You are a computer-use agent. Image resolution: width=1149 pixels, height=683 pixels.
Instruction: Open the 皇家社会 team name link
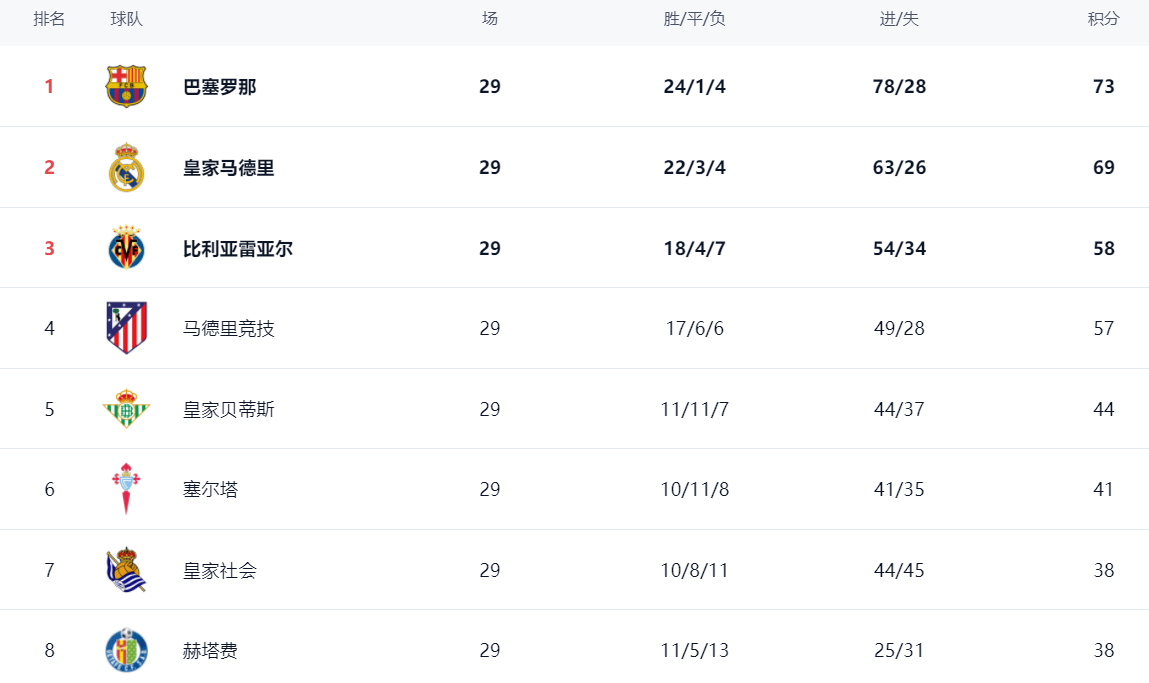click(220, 571)
